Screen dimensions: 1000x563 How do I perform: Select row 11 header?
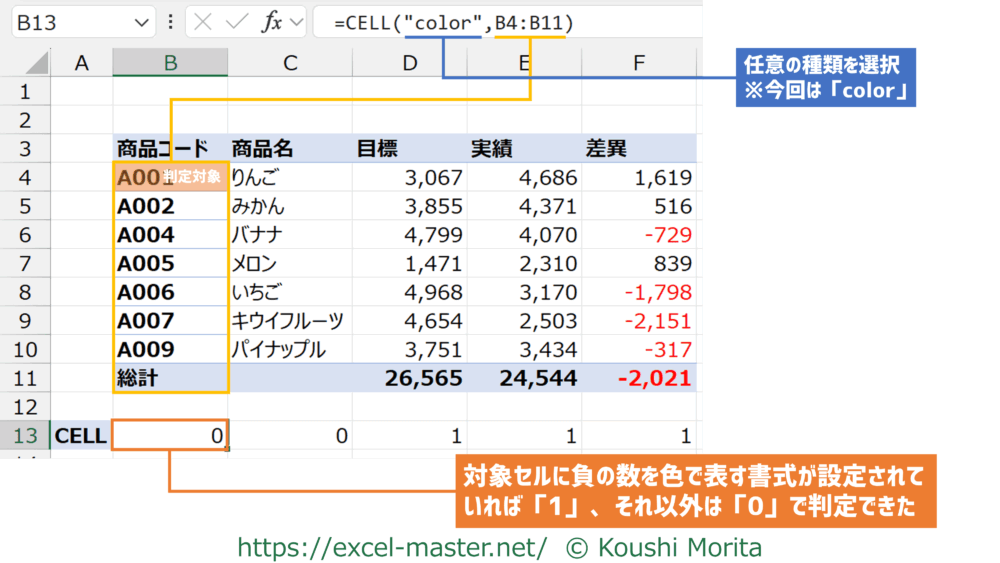[25, 378]
